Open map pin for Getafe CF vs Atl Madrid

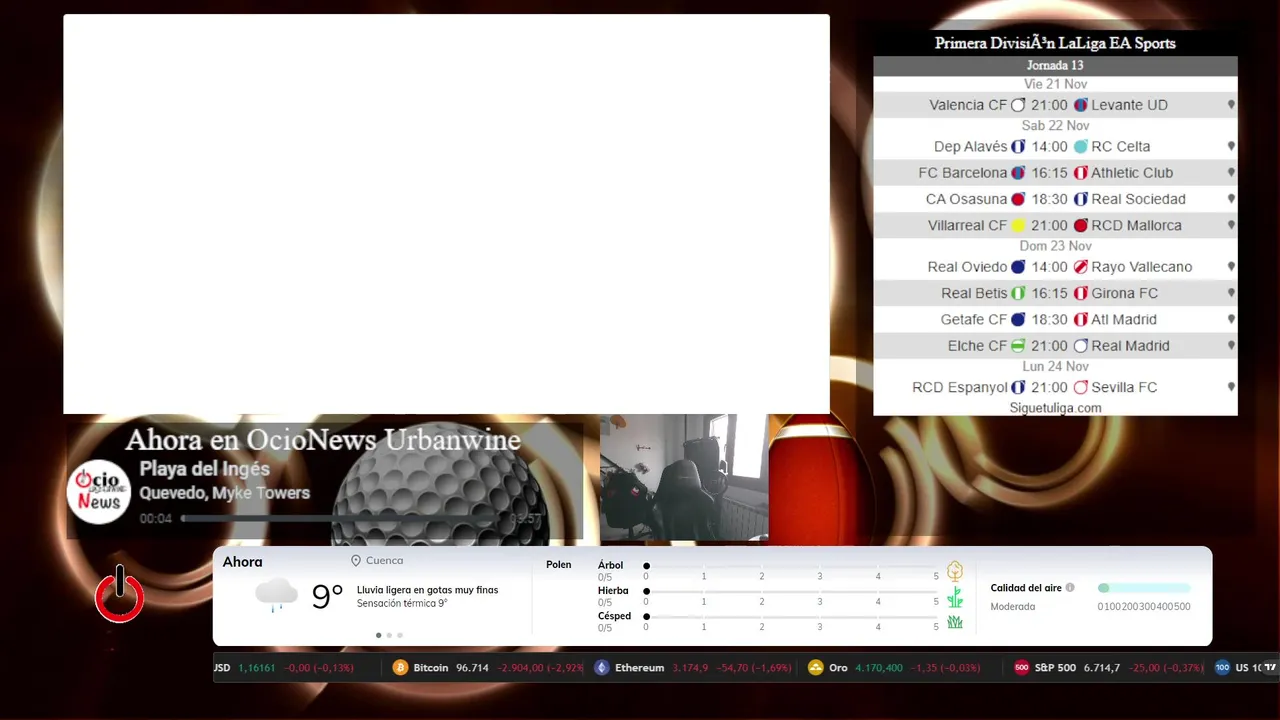(1231, 320)
